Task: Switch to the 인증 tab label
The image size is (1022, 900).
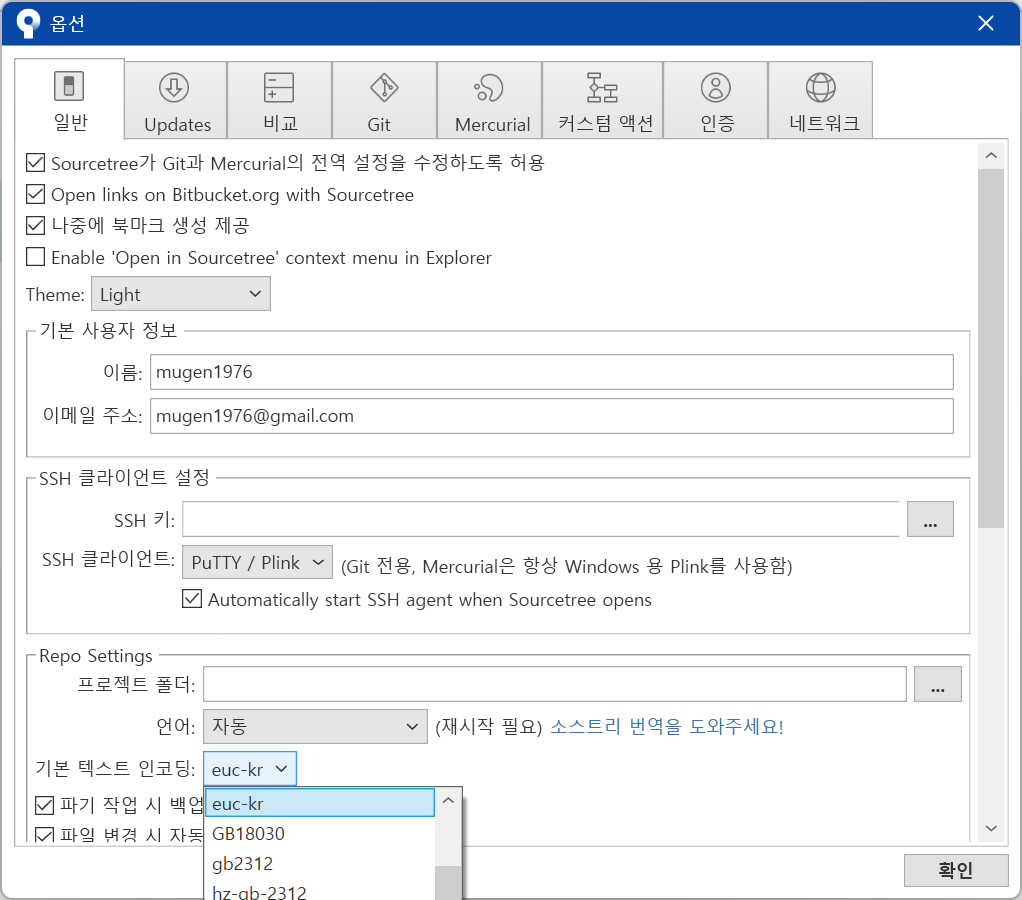Action: tap(718, 123)
